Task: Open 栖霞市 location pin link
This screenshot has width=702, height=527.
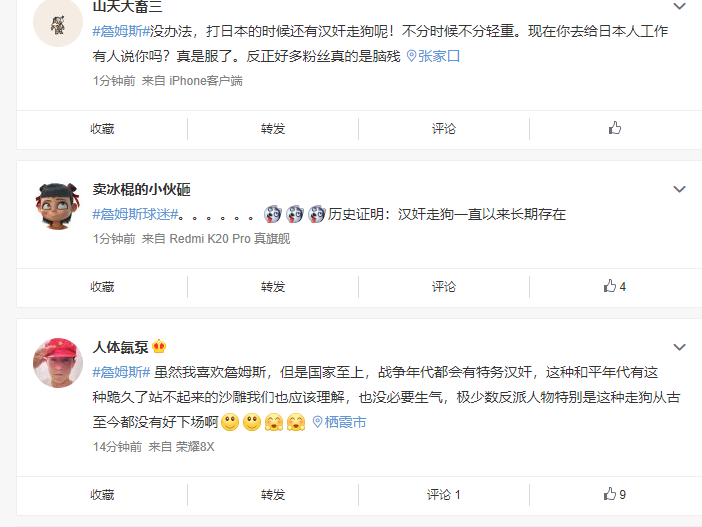Action: coord(339,422)
